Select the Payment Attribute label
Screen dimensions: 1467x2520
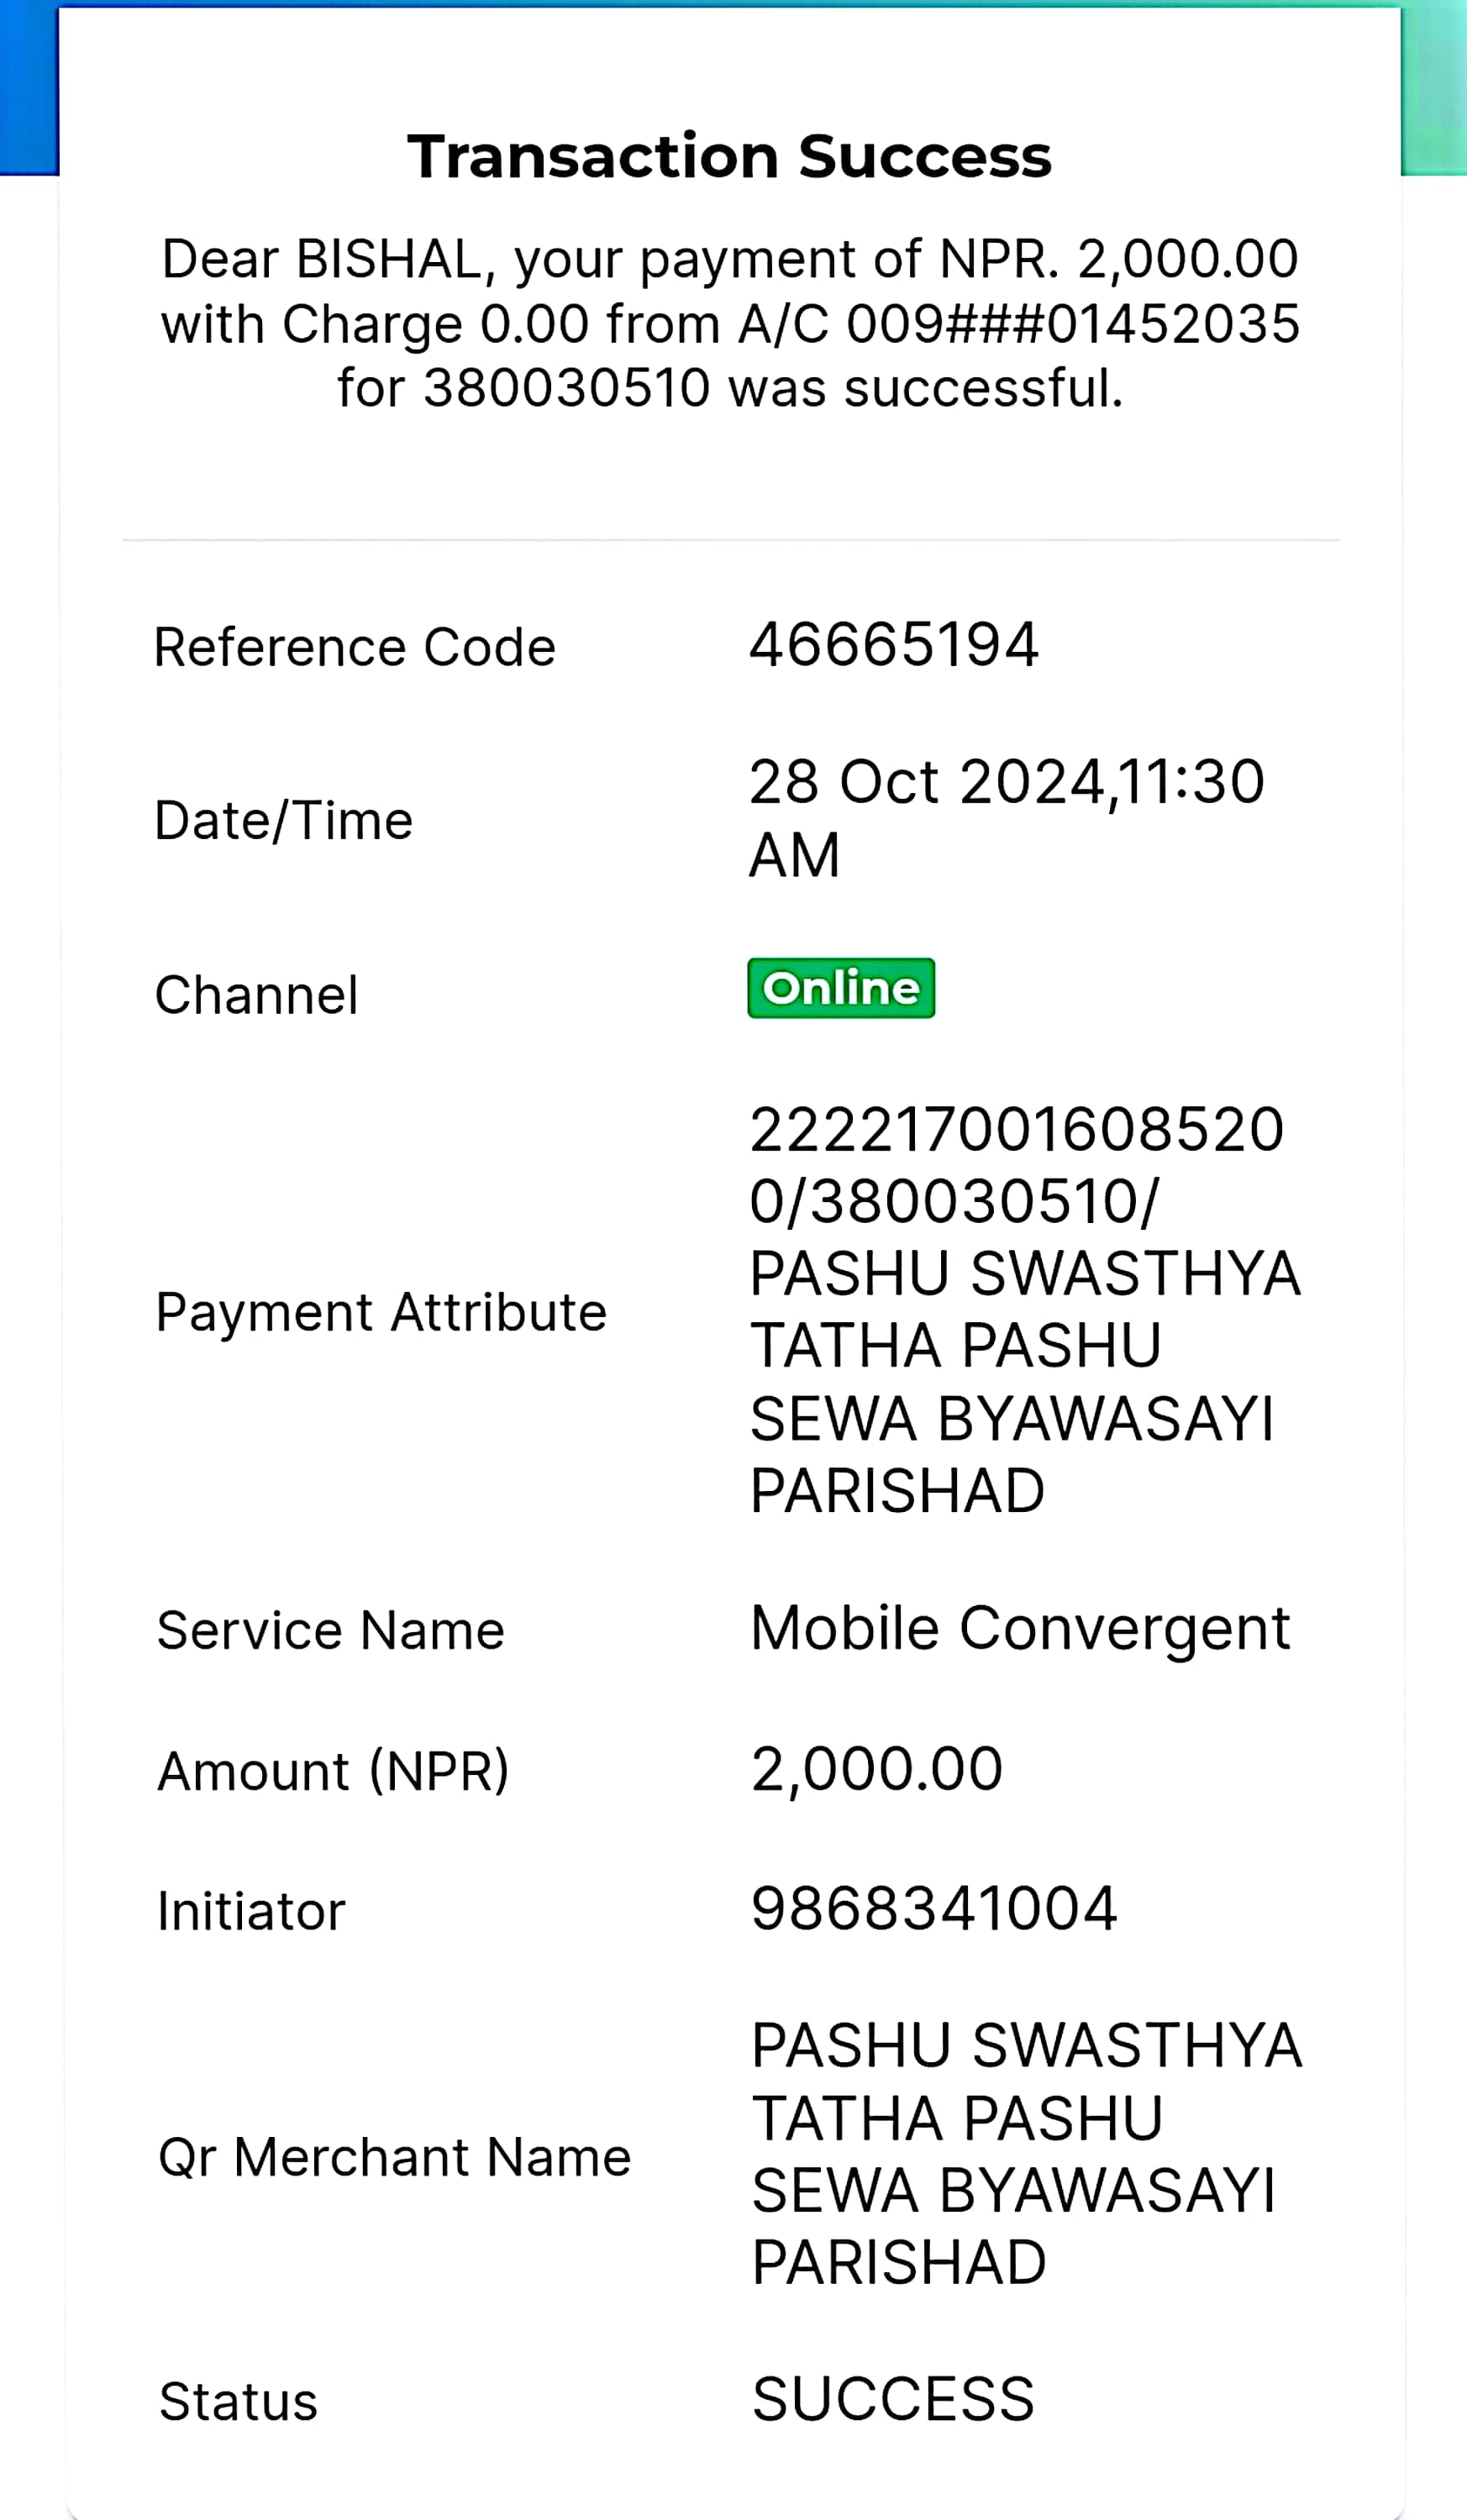382,1313
